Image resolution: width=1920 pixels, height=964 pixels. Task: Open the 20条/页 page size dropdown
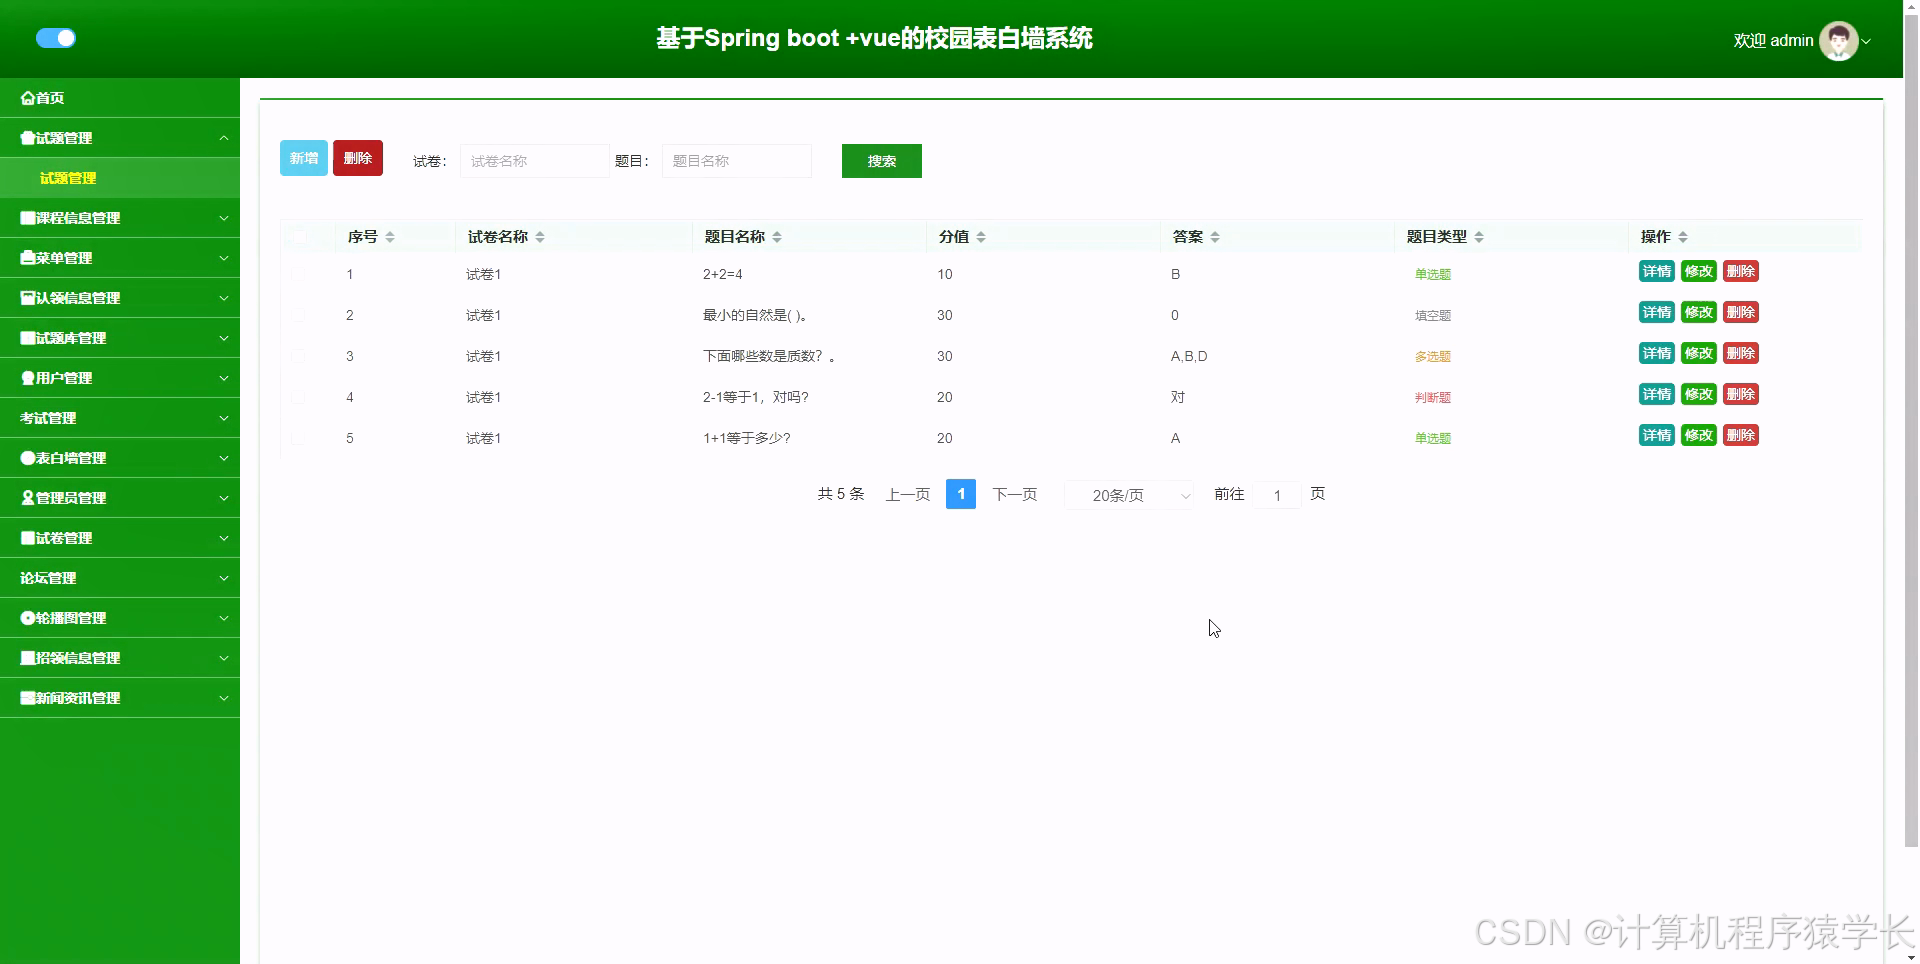[x=1128, y=494]
